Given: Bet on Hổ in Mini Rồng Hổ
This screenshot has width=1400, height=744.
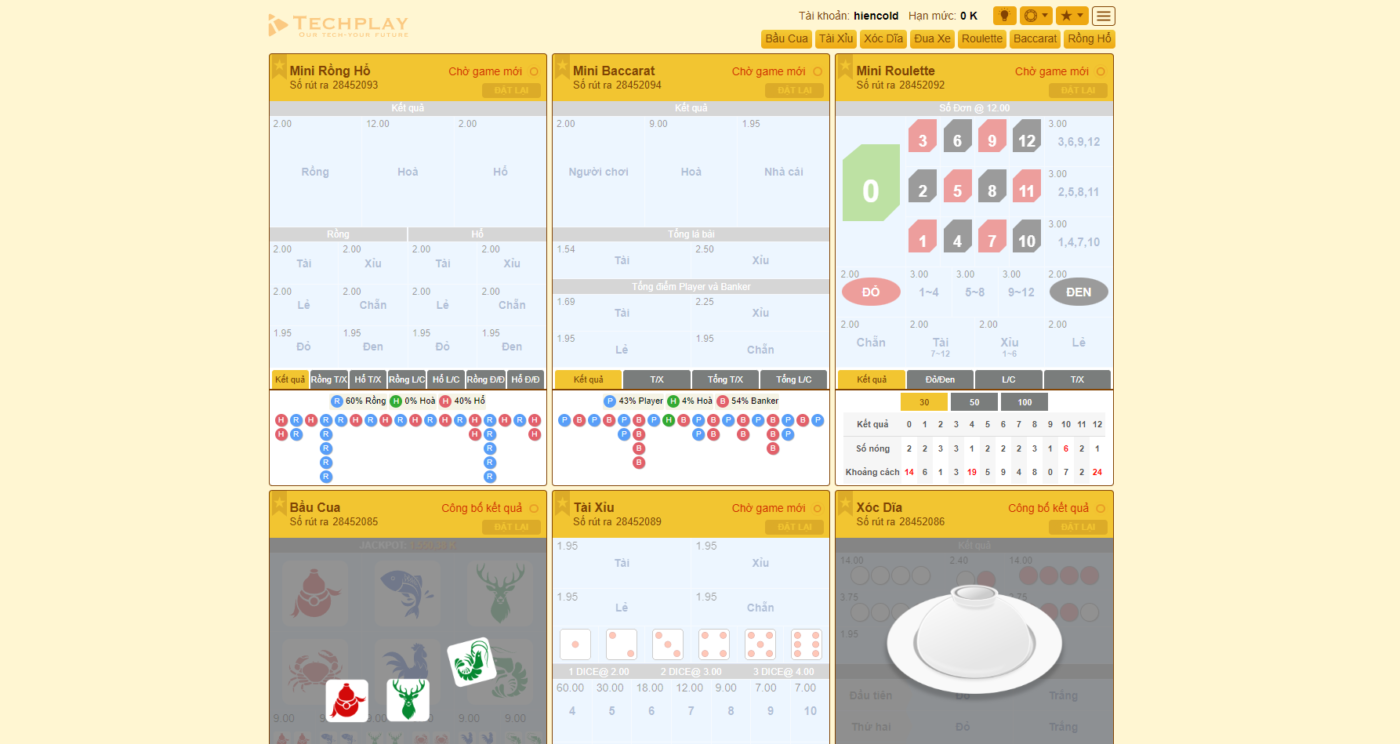Looking at the screenshot, I should point(500,171).
